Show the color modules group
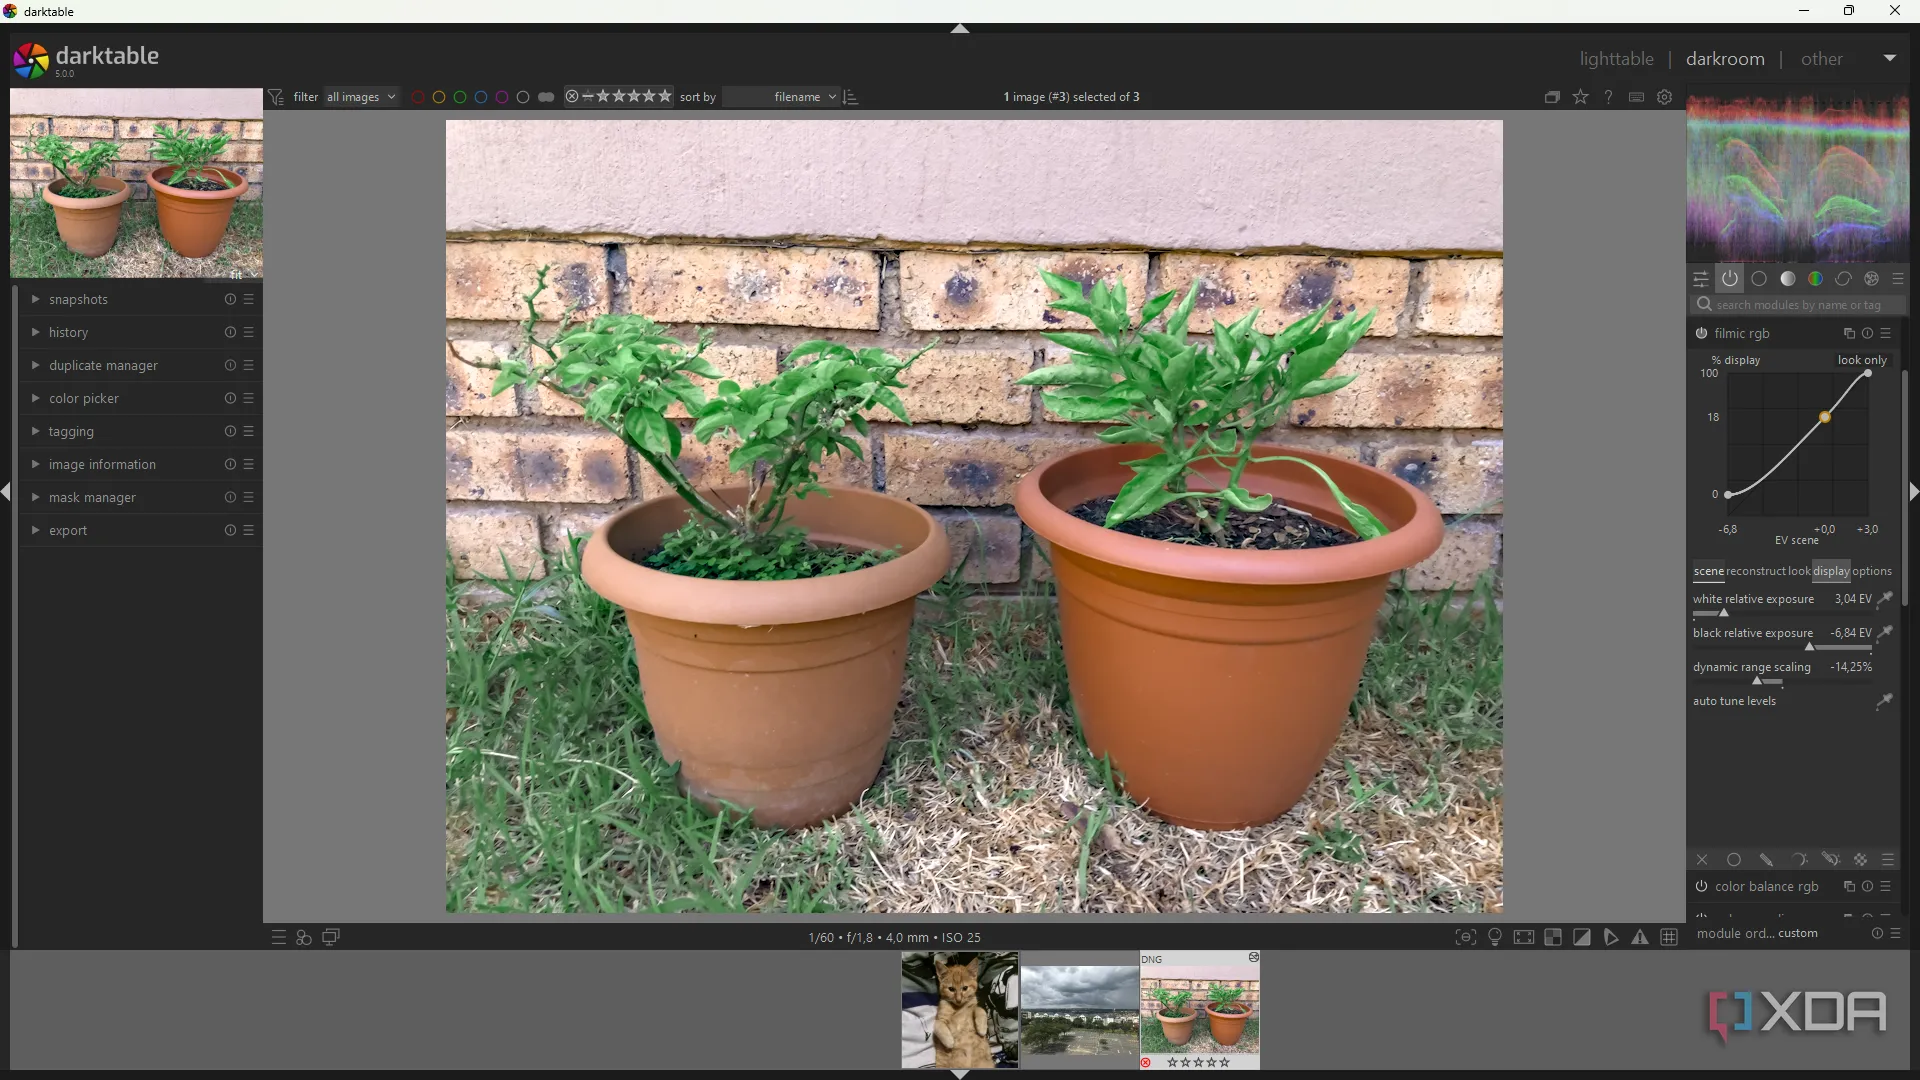1920x1080 pixels. coord(1816,279)
